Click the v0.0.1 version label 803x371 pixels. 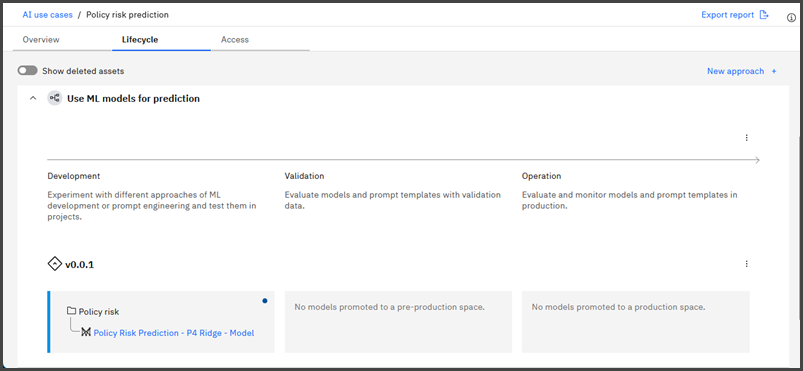[x=79, y=265]
